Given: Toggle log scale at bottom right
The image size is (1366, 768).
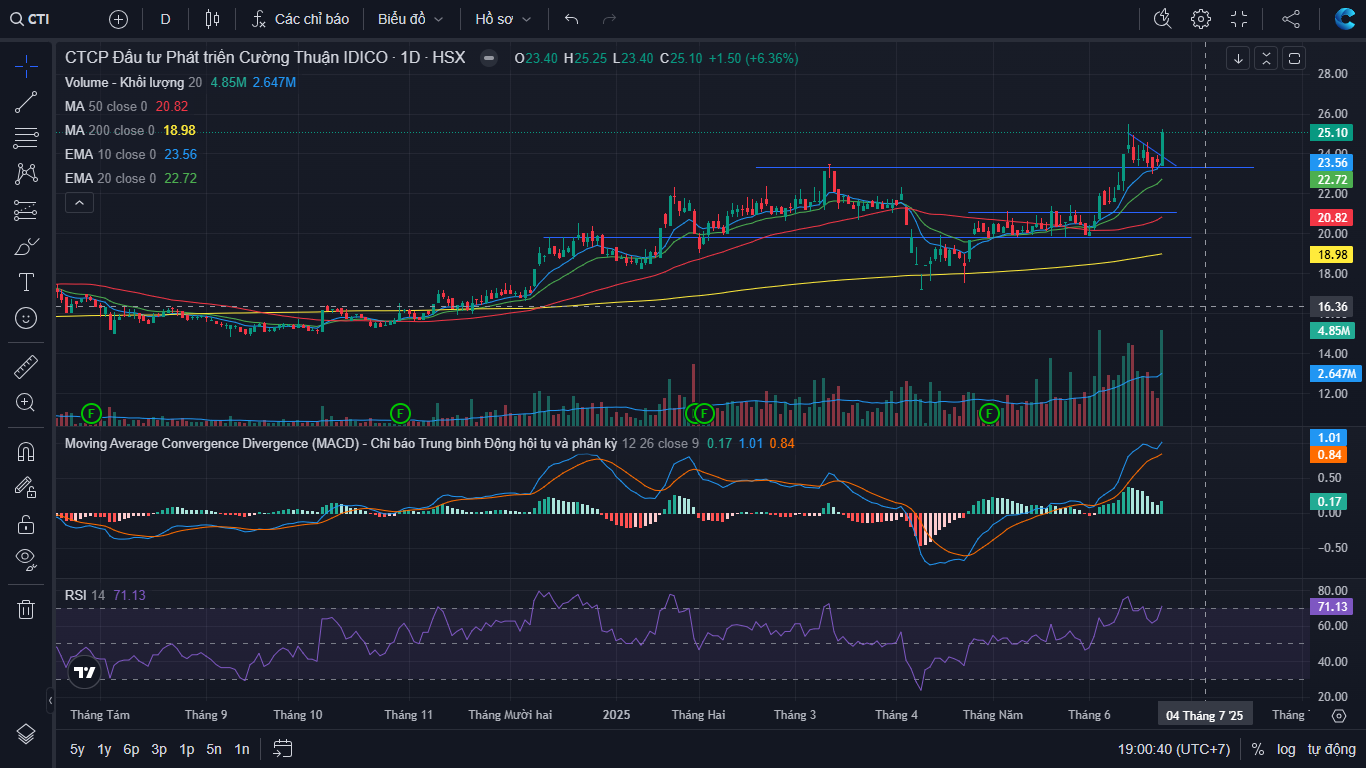Looking at the screenshot, I should [x=1286, y=749].
